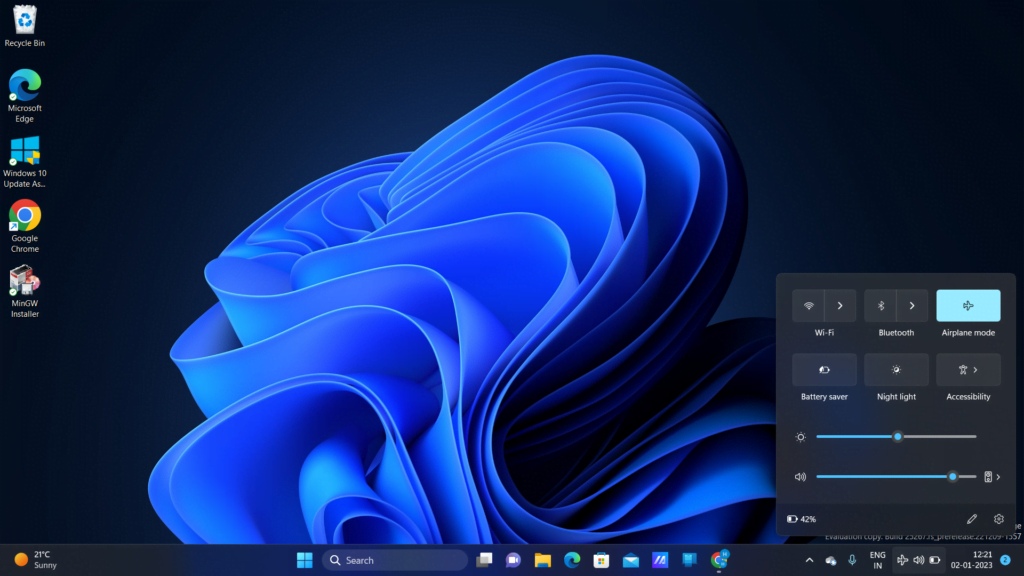Screen dimensions: 1024x576
Task: Select Microsoft Edge desktop shortcut
Action: [x=25, y=95]
